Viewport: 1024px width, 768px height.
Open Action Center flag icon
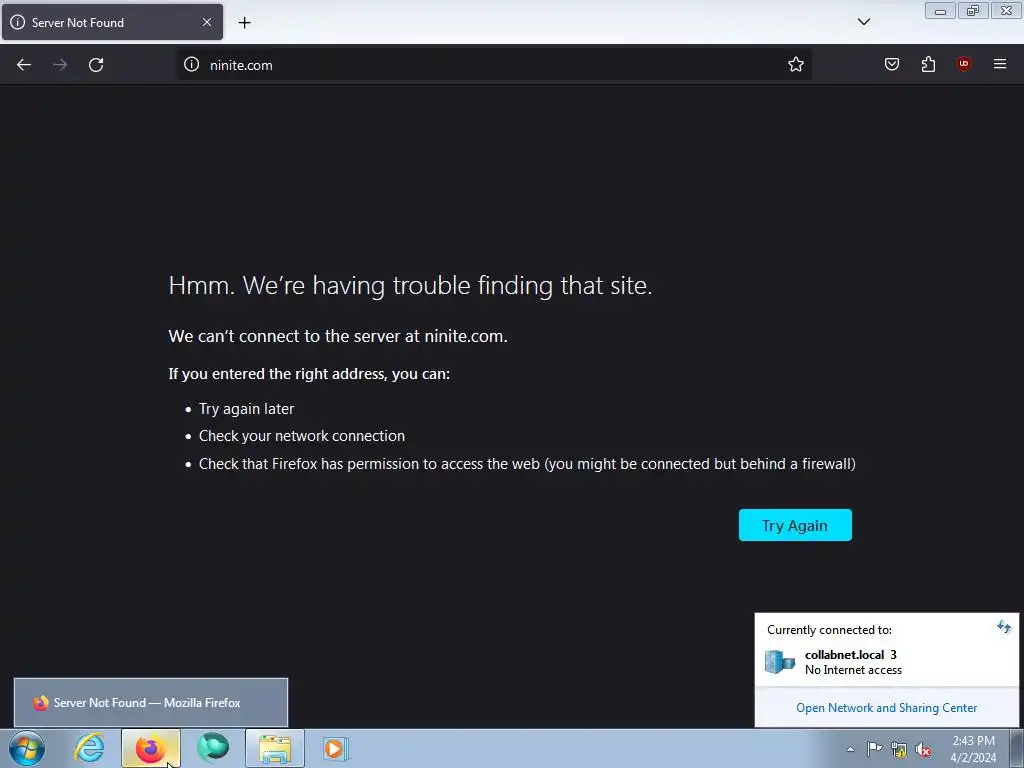click(874, 749)
